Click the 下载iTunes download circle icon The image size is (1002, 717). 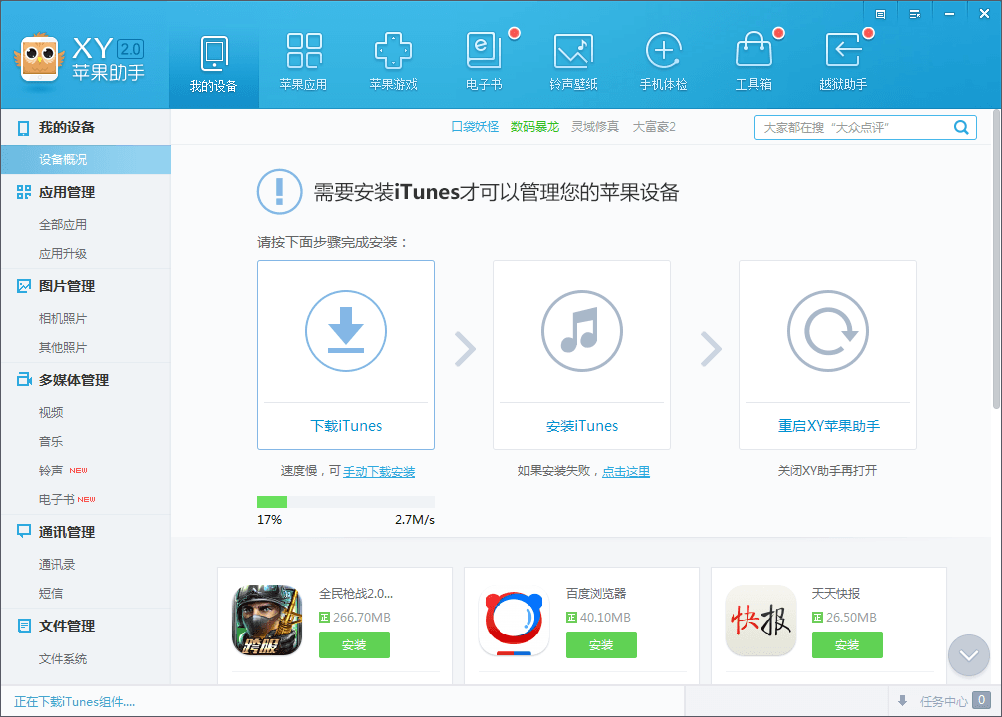[346, 331]
